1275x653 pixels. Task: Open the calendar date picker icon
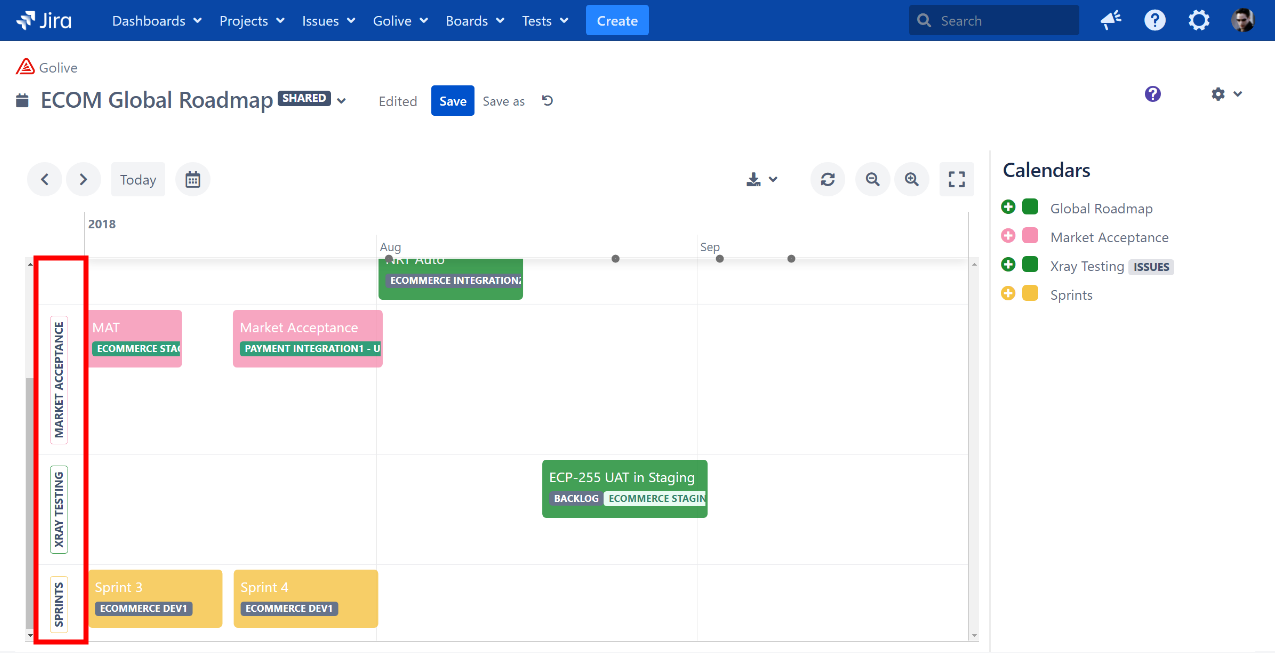[x=193, y=180]
